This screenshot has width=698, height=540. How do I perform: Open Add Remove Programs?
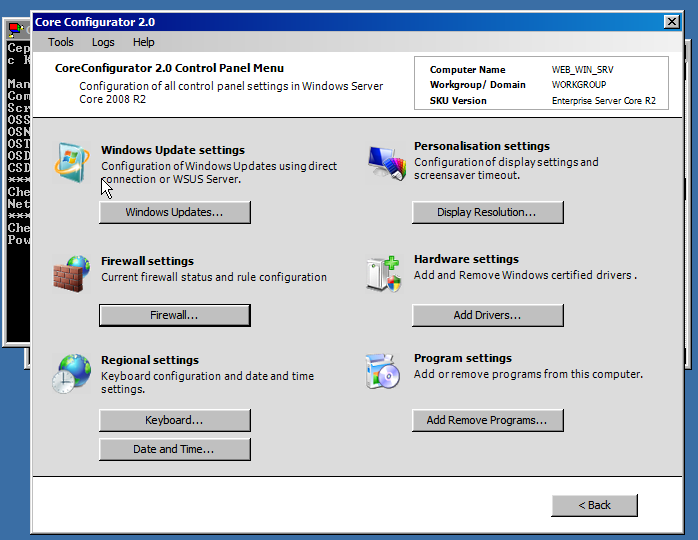click(487, 420)
